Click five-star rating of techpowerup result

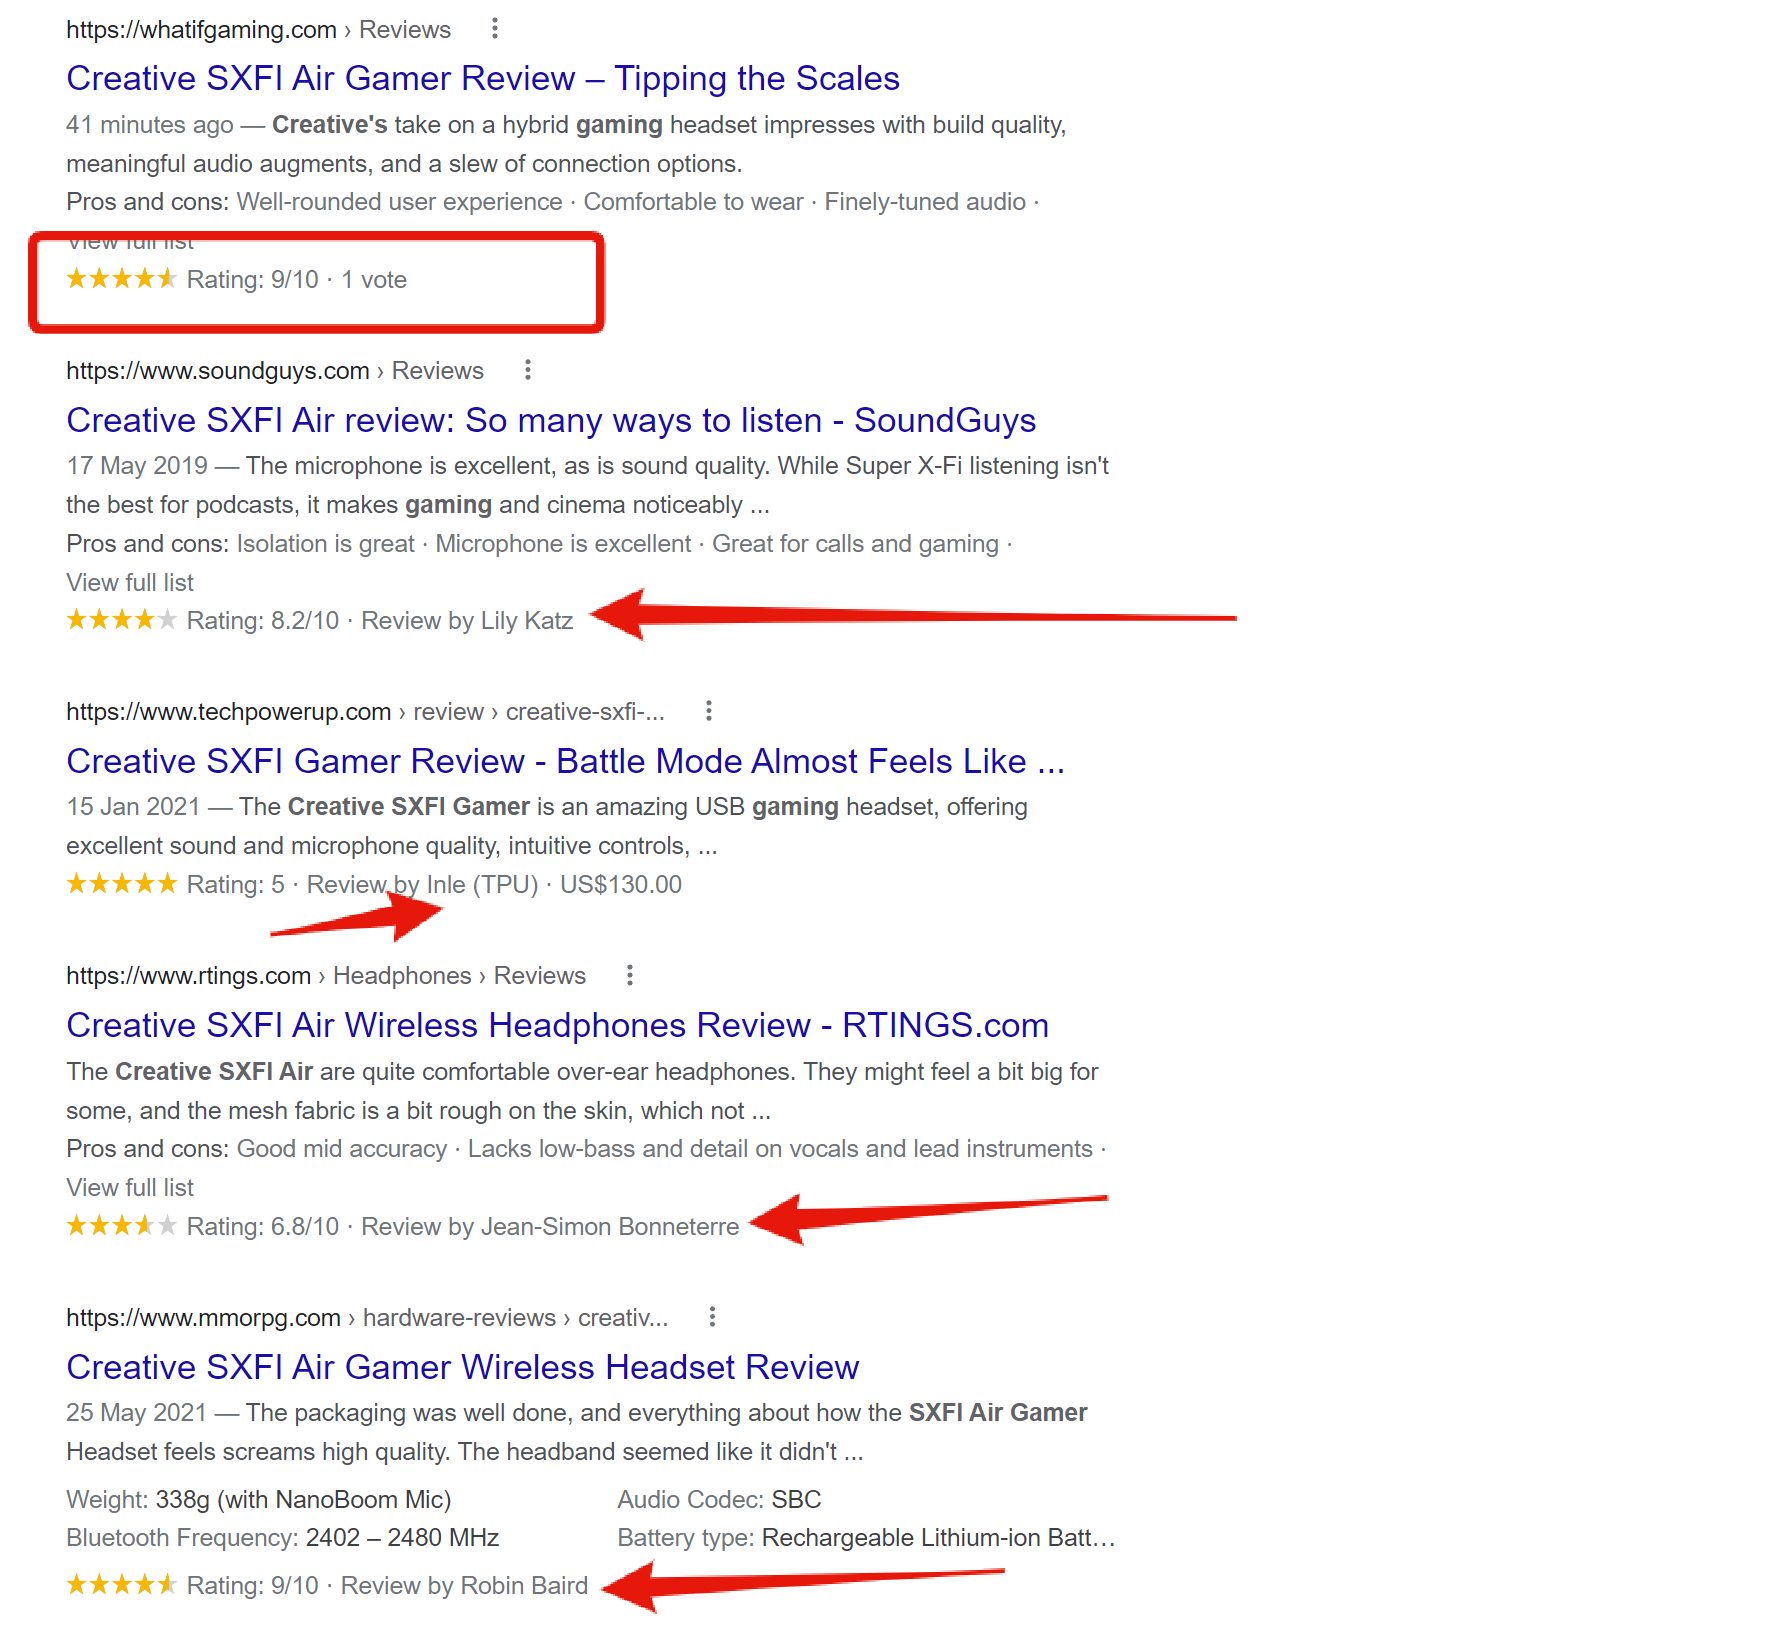[121, 884]
